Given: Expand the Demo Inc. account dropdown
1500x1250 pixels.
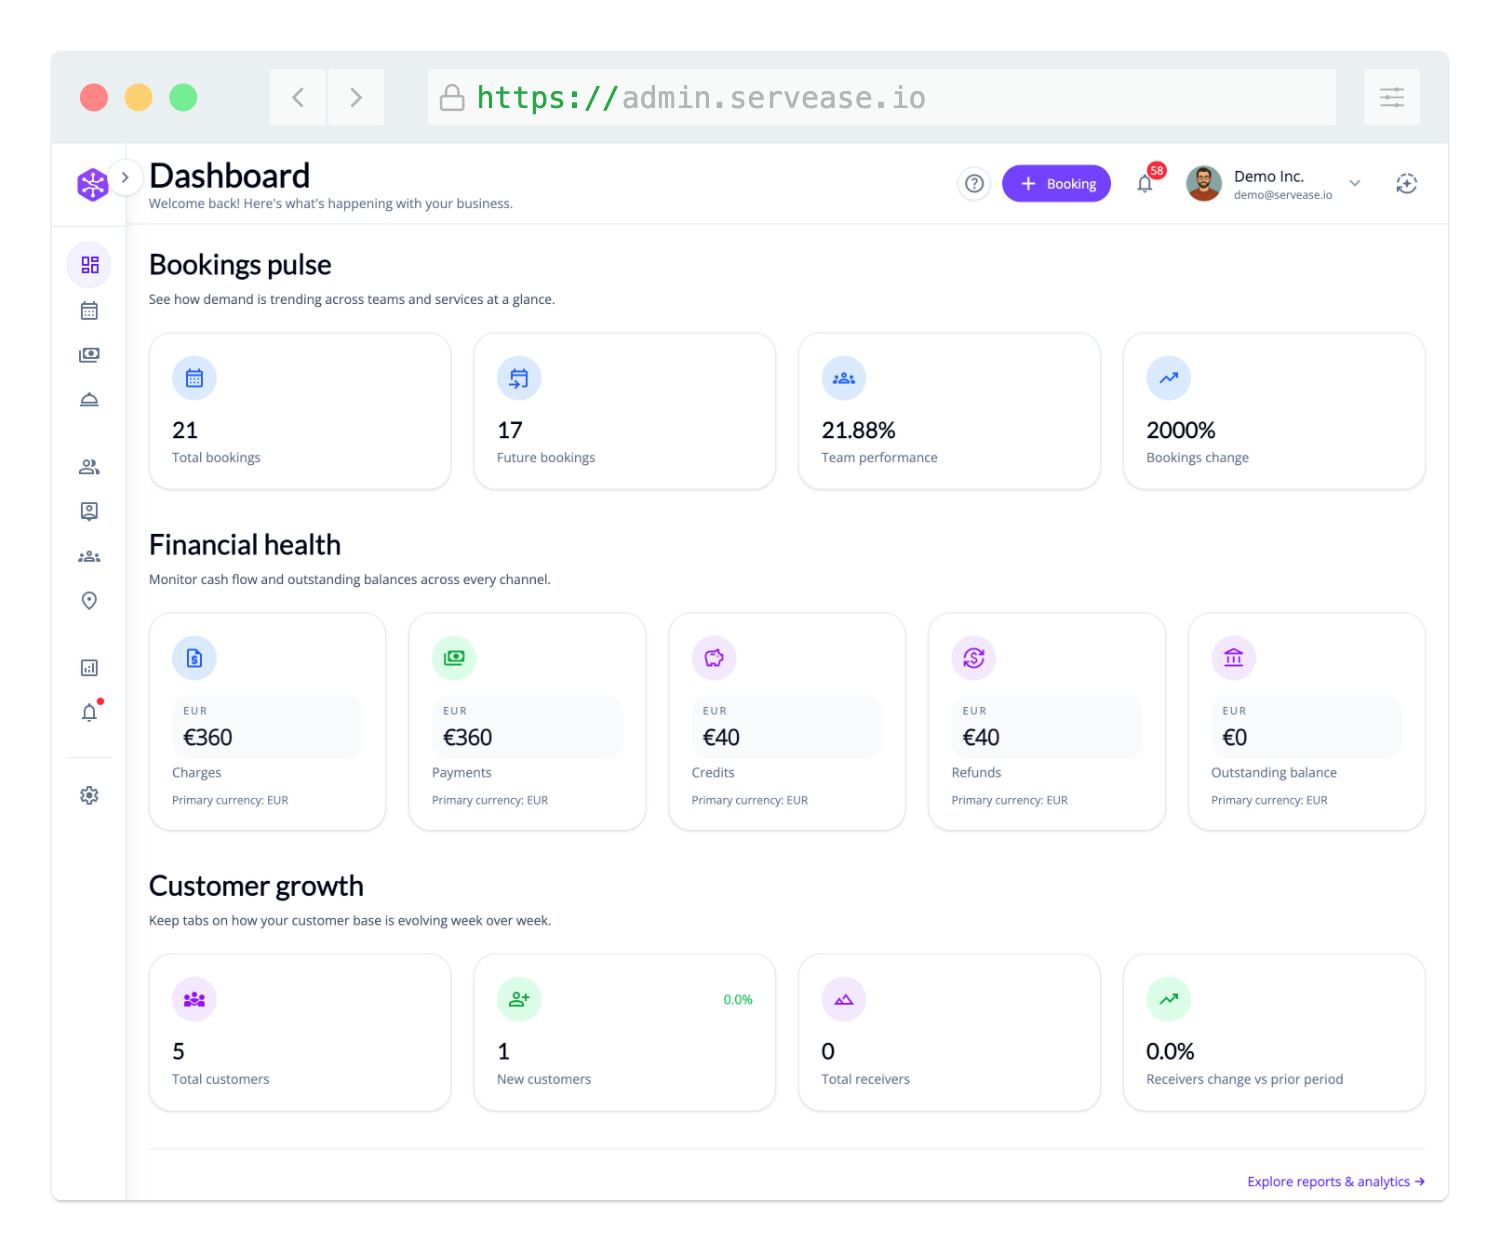Looking at the screenshot, I should click(1355, 183).
